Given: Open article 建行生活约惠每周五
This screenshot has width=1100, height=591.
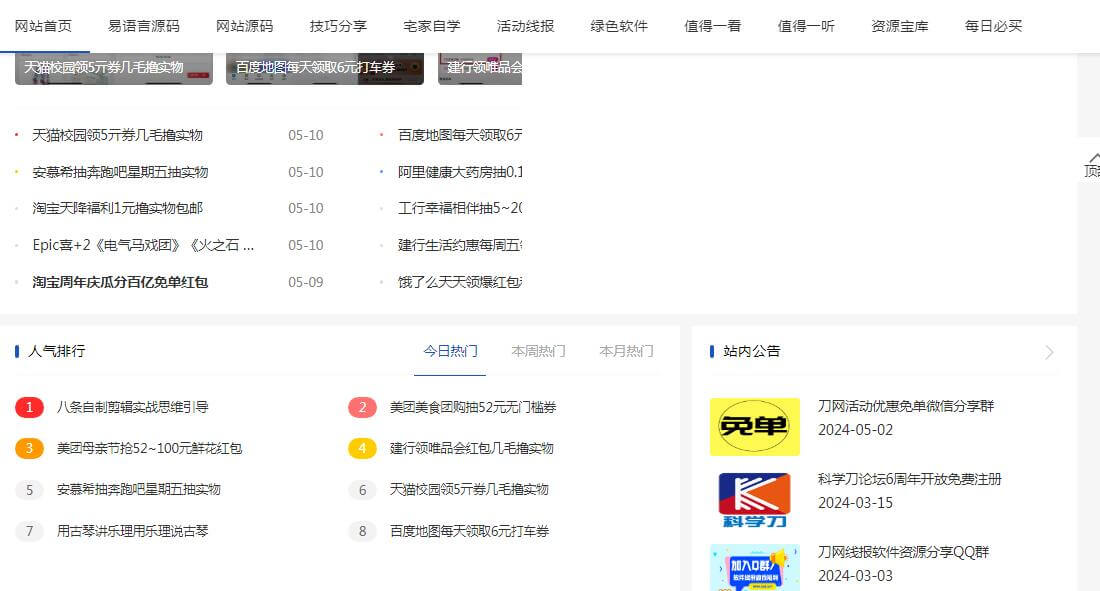Looking at the screenshot, I should click(460, 245).
